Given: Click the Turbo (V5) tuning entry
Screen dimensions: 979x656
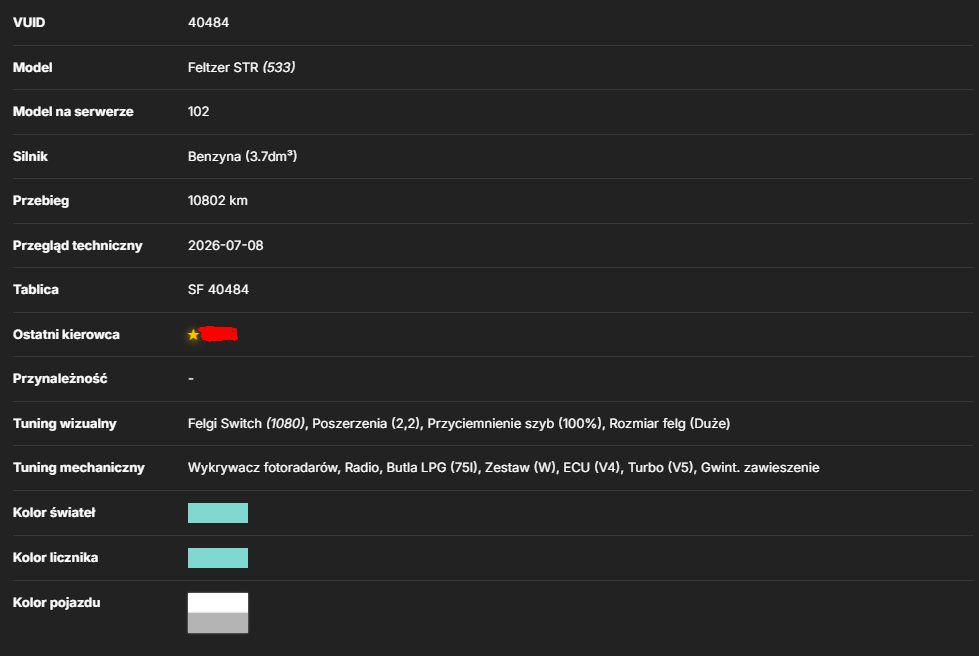Looking at the screenshot, I should 661,468.
